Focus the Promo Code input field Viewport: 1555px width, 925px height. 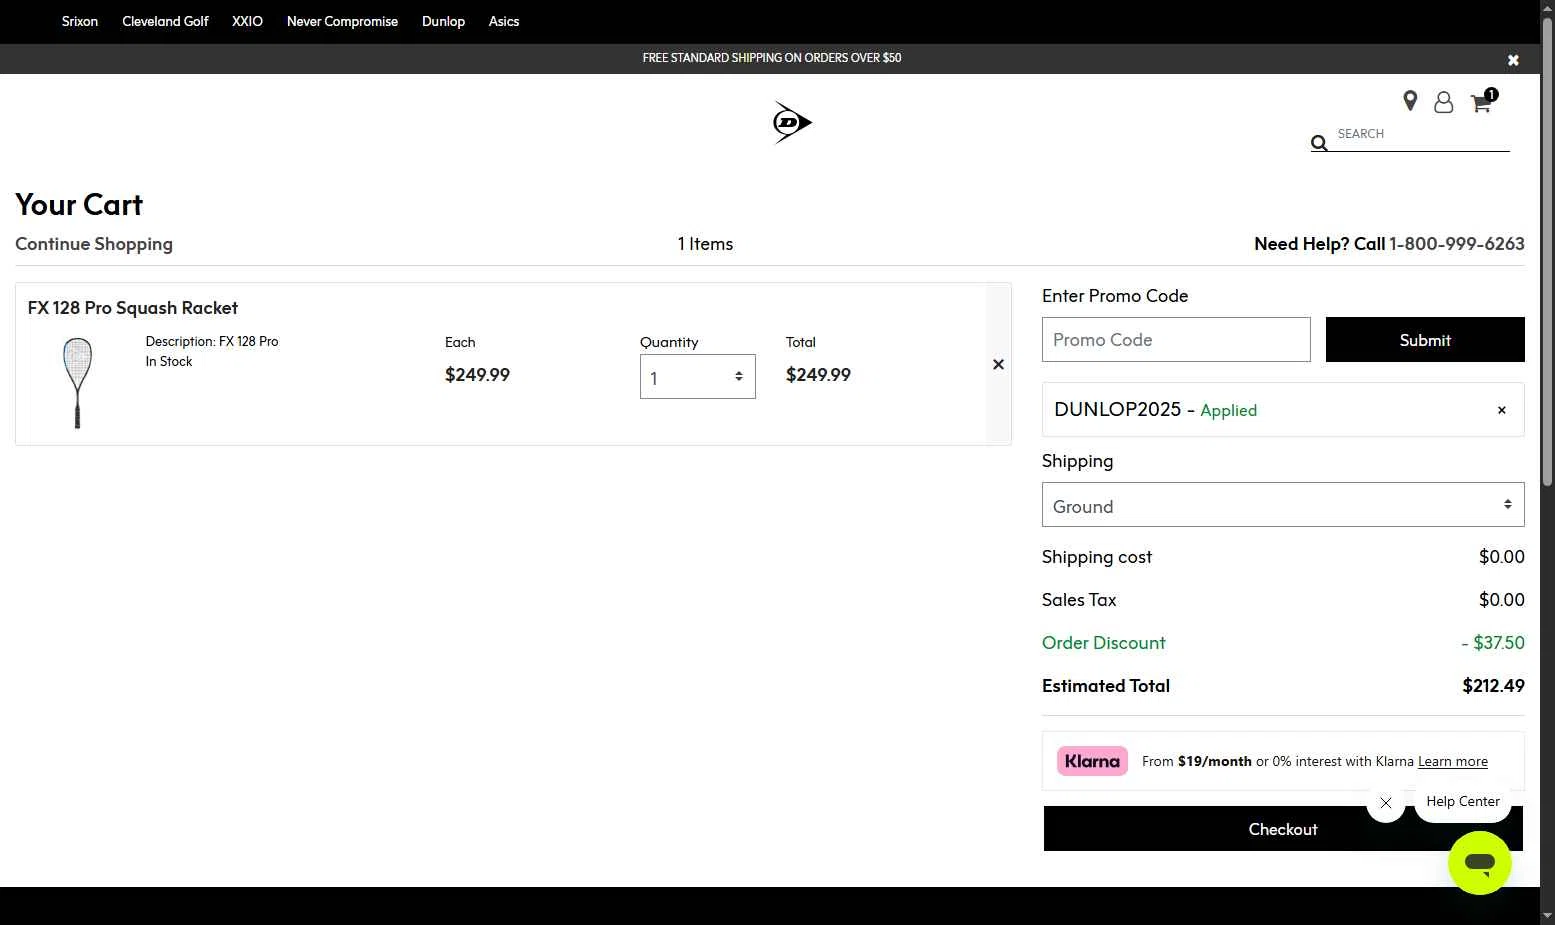[1176, 340]
